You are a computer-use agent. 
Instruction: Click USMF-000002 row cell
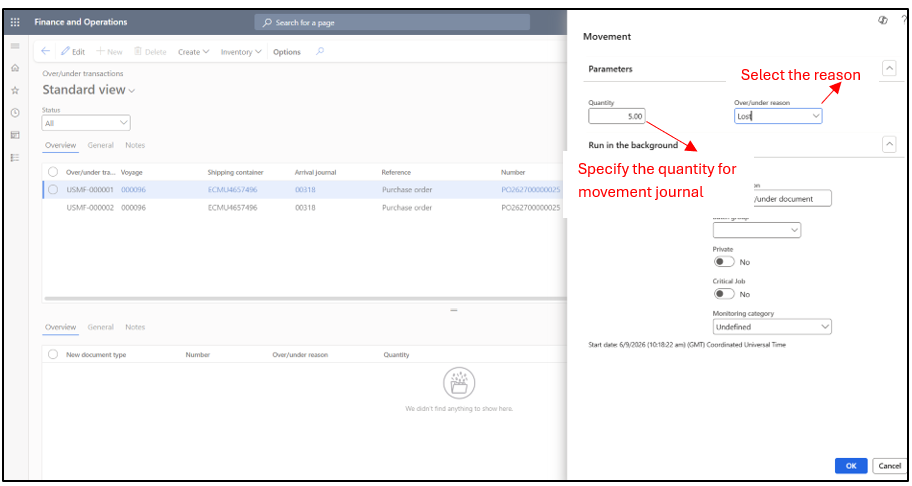click(90, 208)
